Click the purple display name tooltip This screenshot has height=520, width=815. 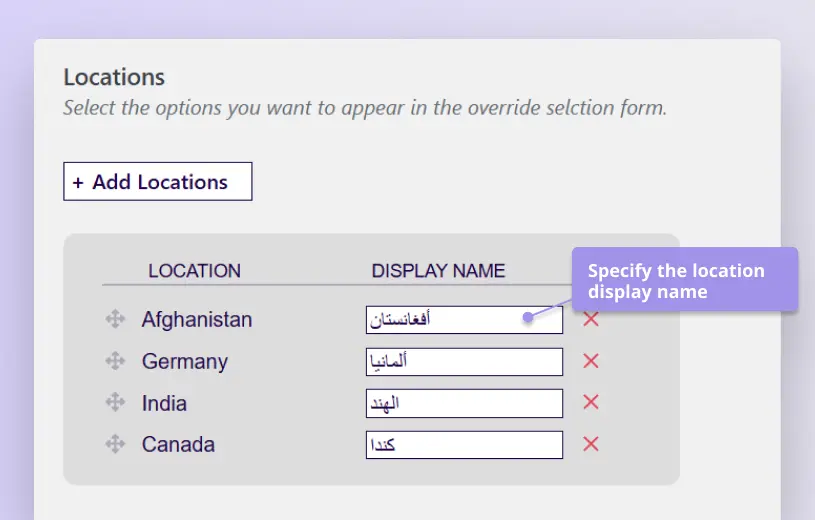click(684, 281)
